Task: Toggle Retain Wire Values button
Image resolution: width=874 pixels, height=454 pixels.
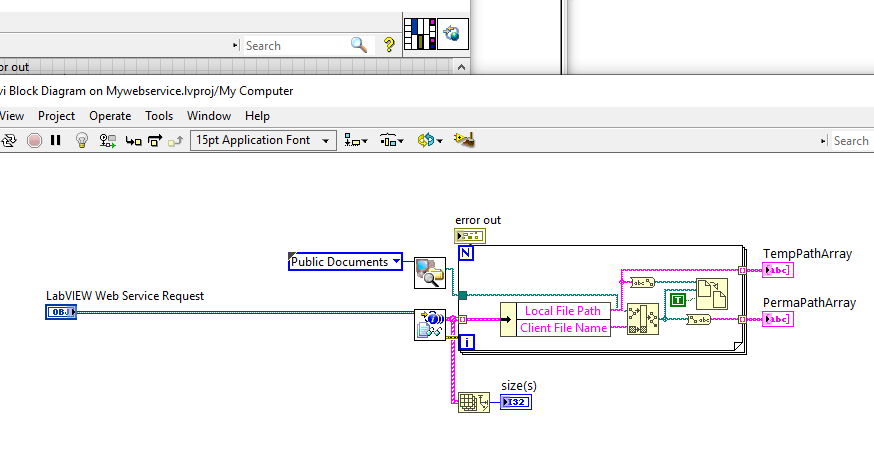Action: [x=108, y=141]
